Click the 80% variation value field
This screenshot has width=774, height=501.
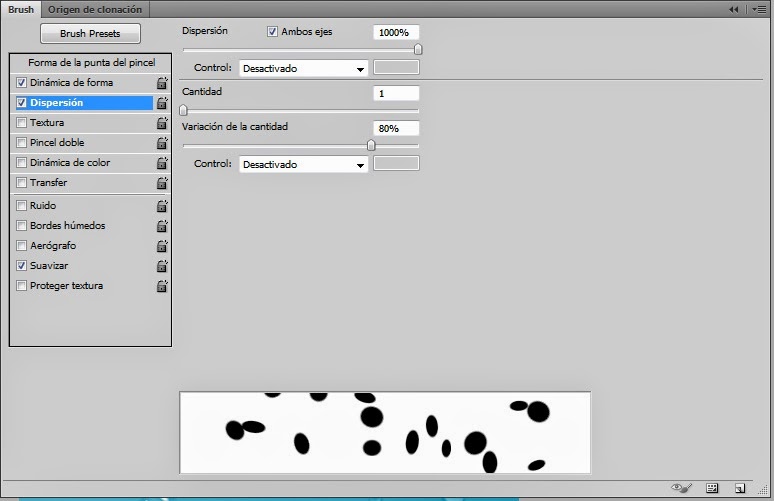(396, 128)
